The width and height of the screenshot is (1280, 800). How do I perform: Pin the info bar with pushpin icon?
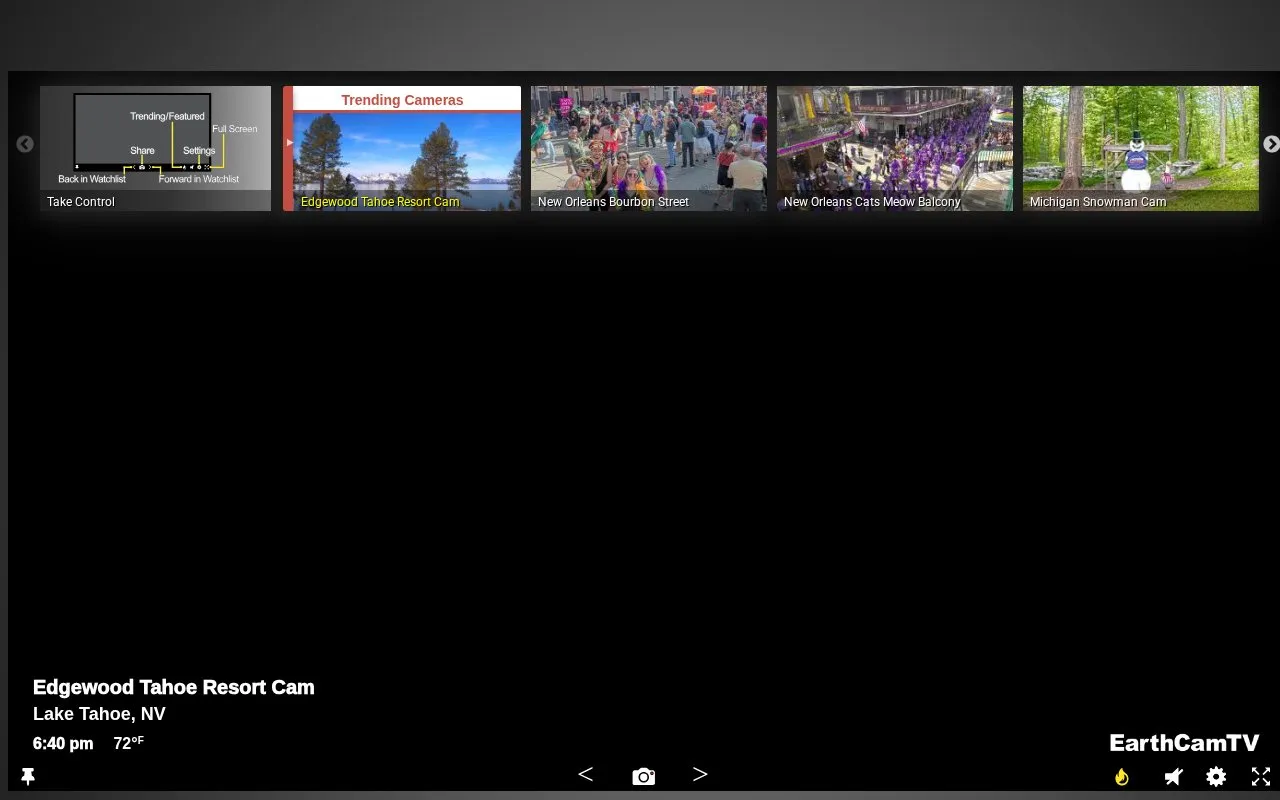click(28, 777)
